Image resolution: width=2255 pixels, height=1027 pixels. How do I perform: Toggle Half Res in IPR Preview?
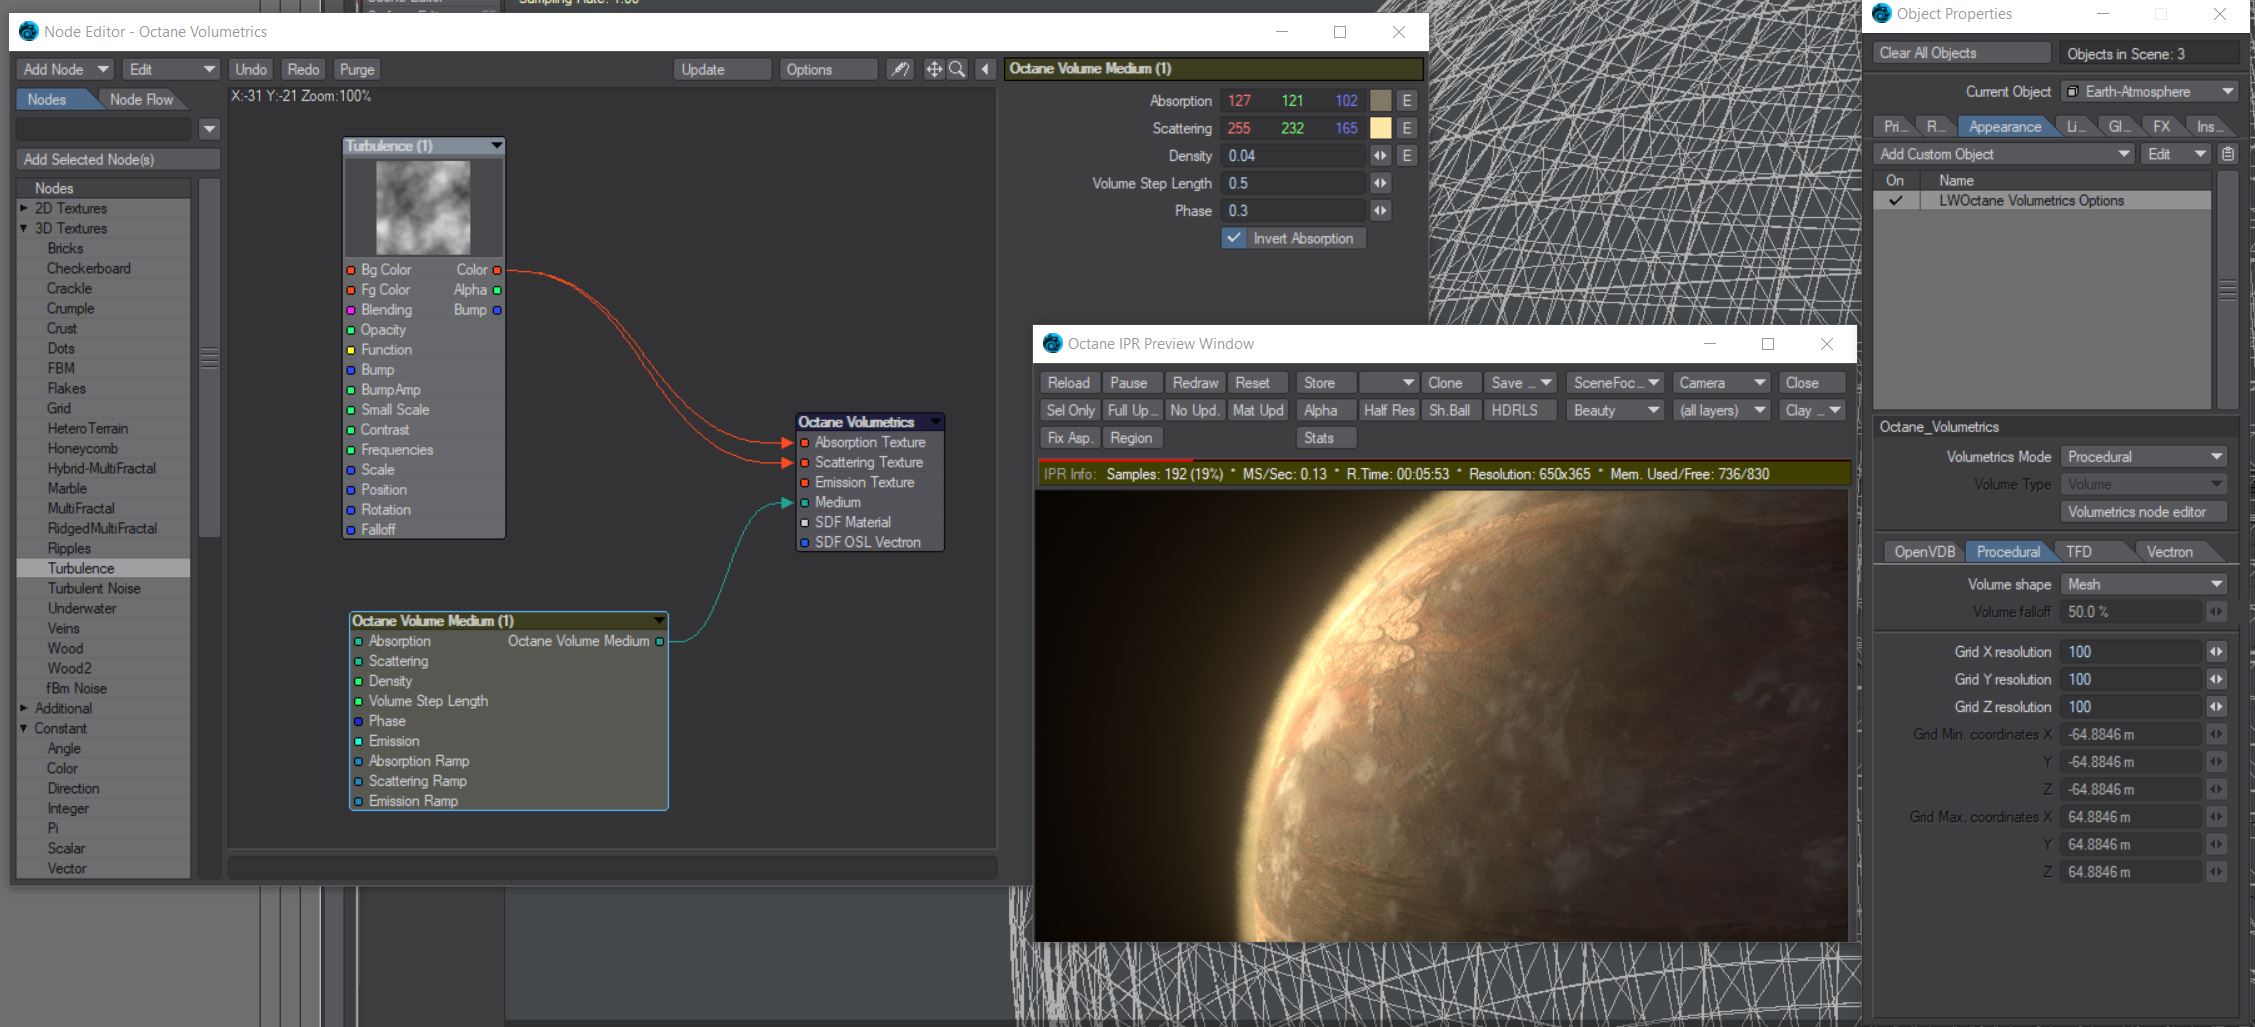pyautogui.click(x=1389, y=410)
